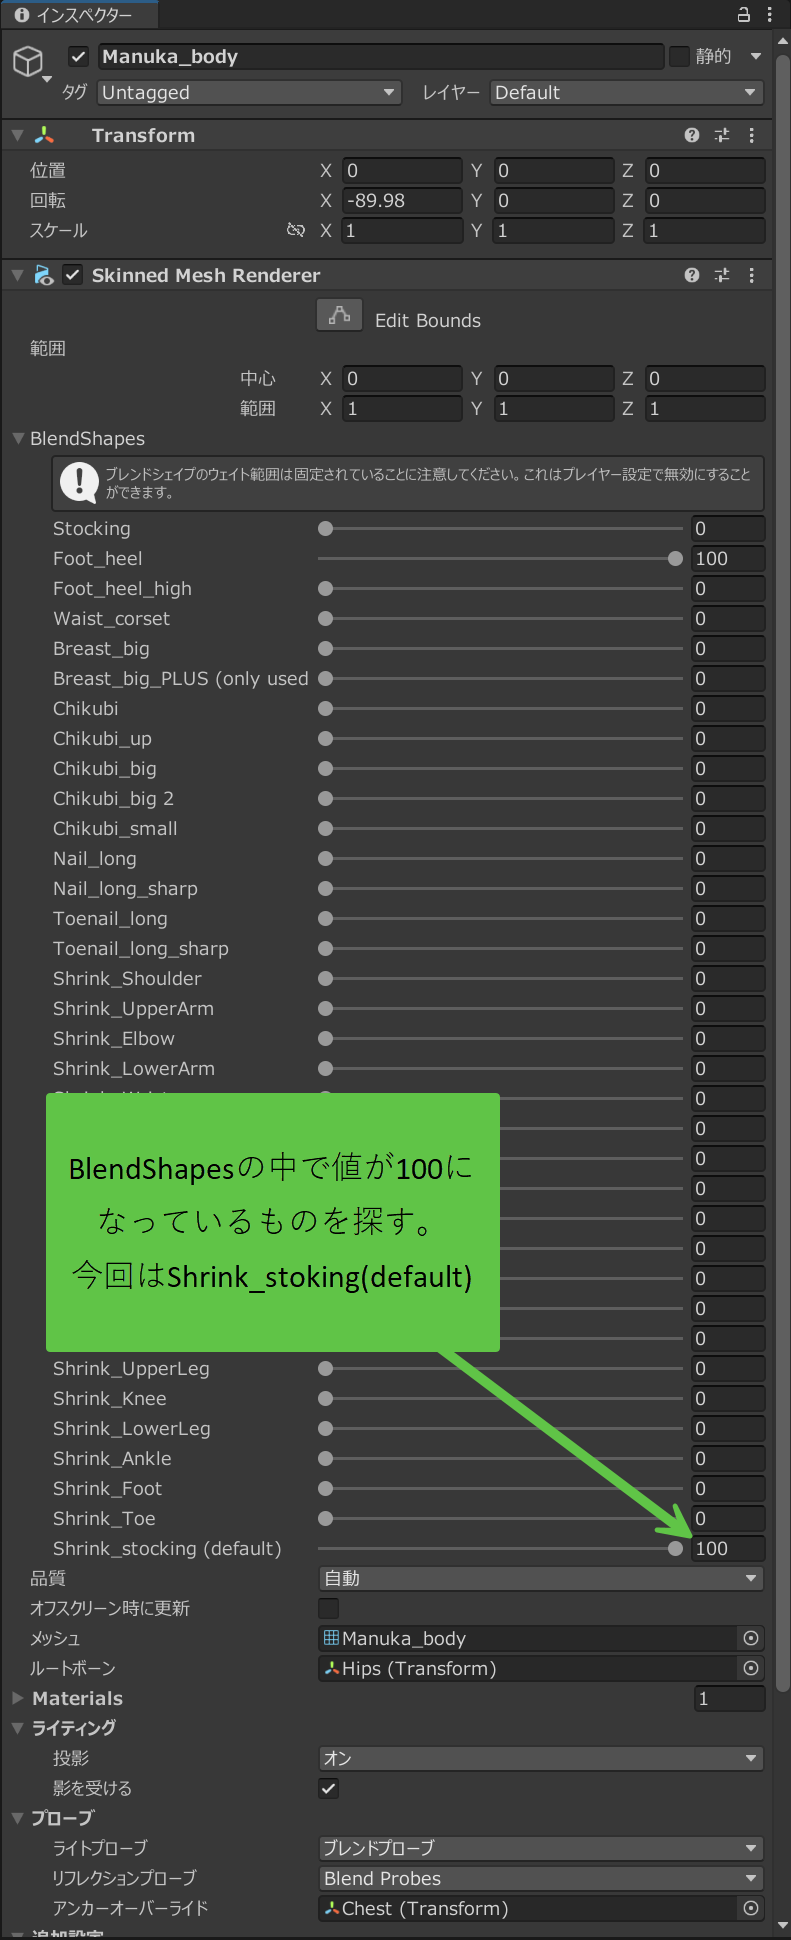Click the Foot_heel blendshape slider handle

tap(675, 558)
